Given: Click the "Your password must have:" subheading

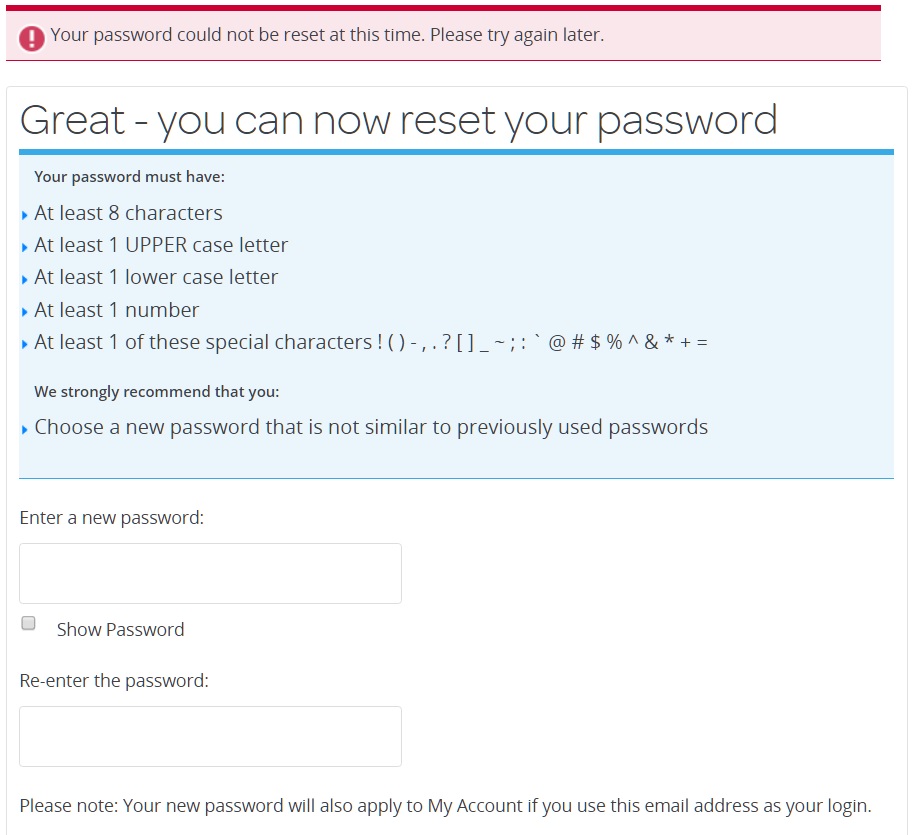Looking at the screenshot, I should click(x=130, y=177).
